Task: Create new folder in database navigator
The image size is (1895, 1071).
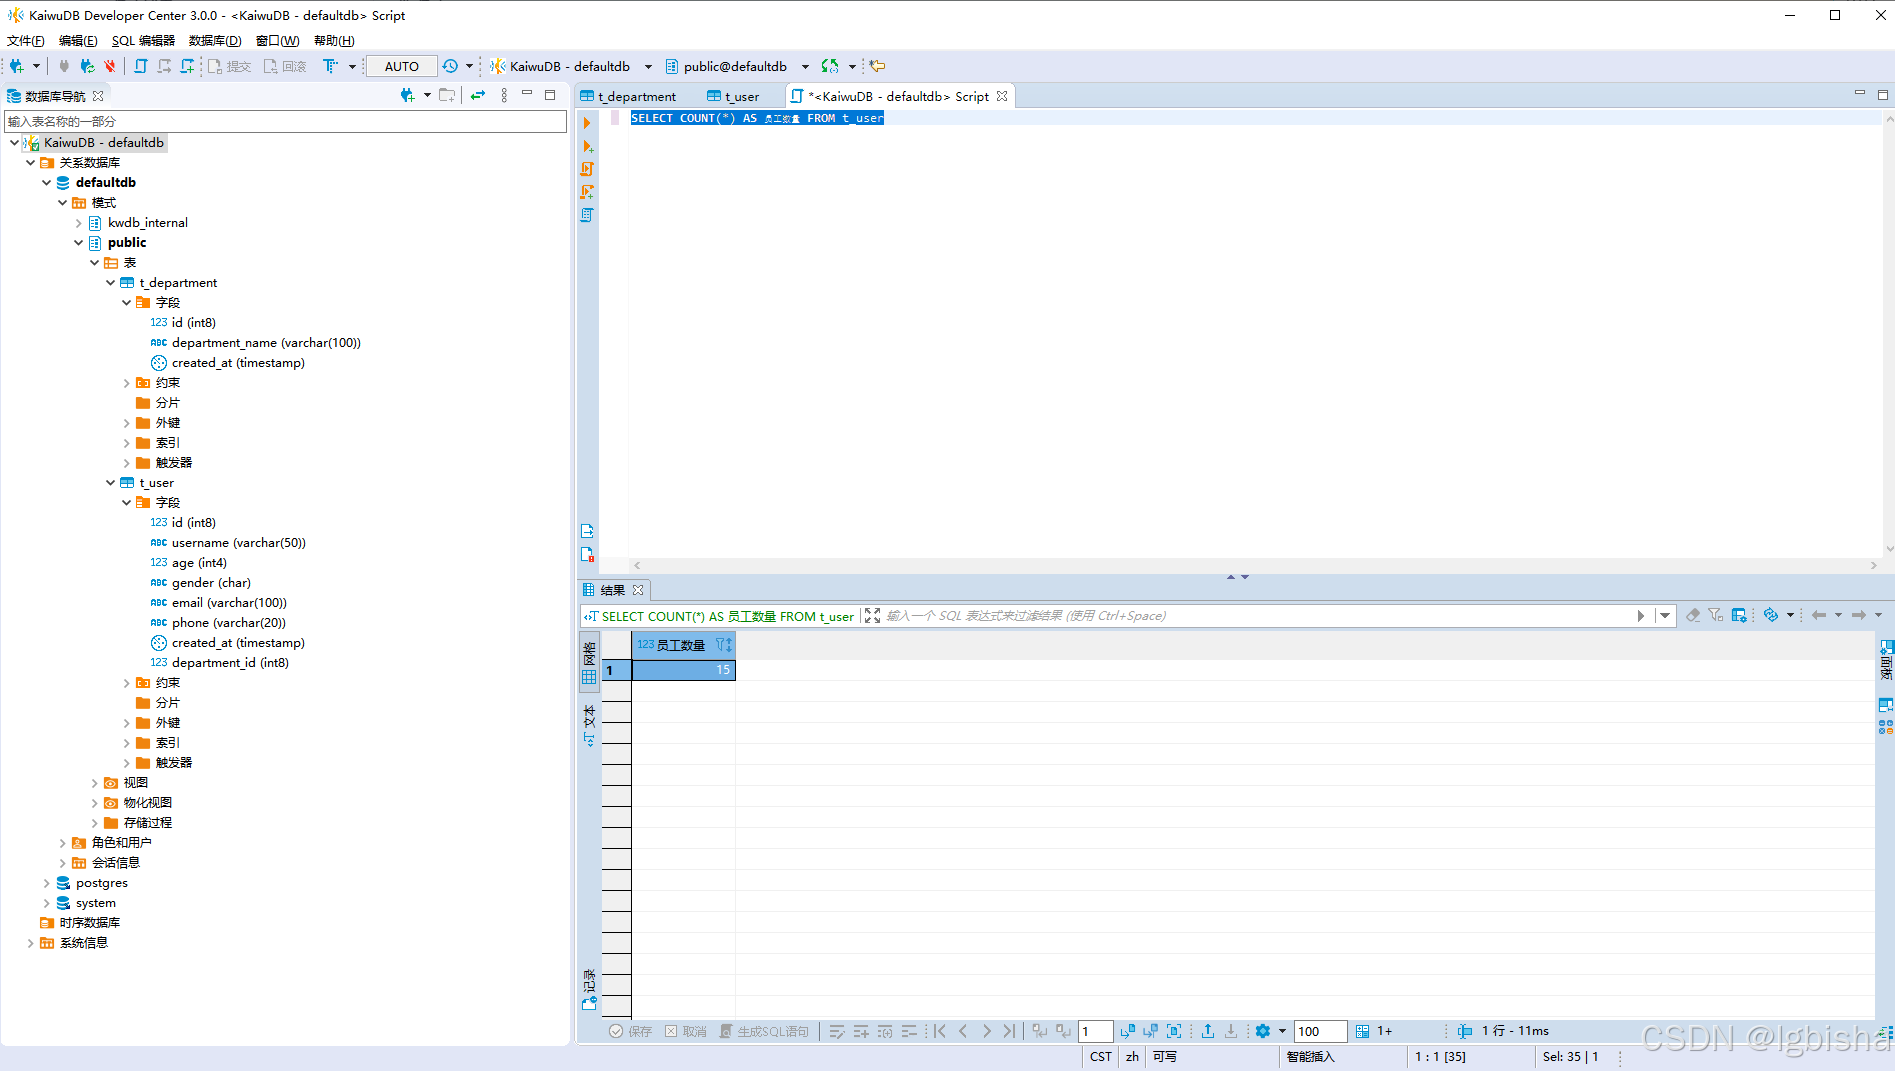Action: pos(447,95)
